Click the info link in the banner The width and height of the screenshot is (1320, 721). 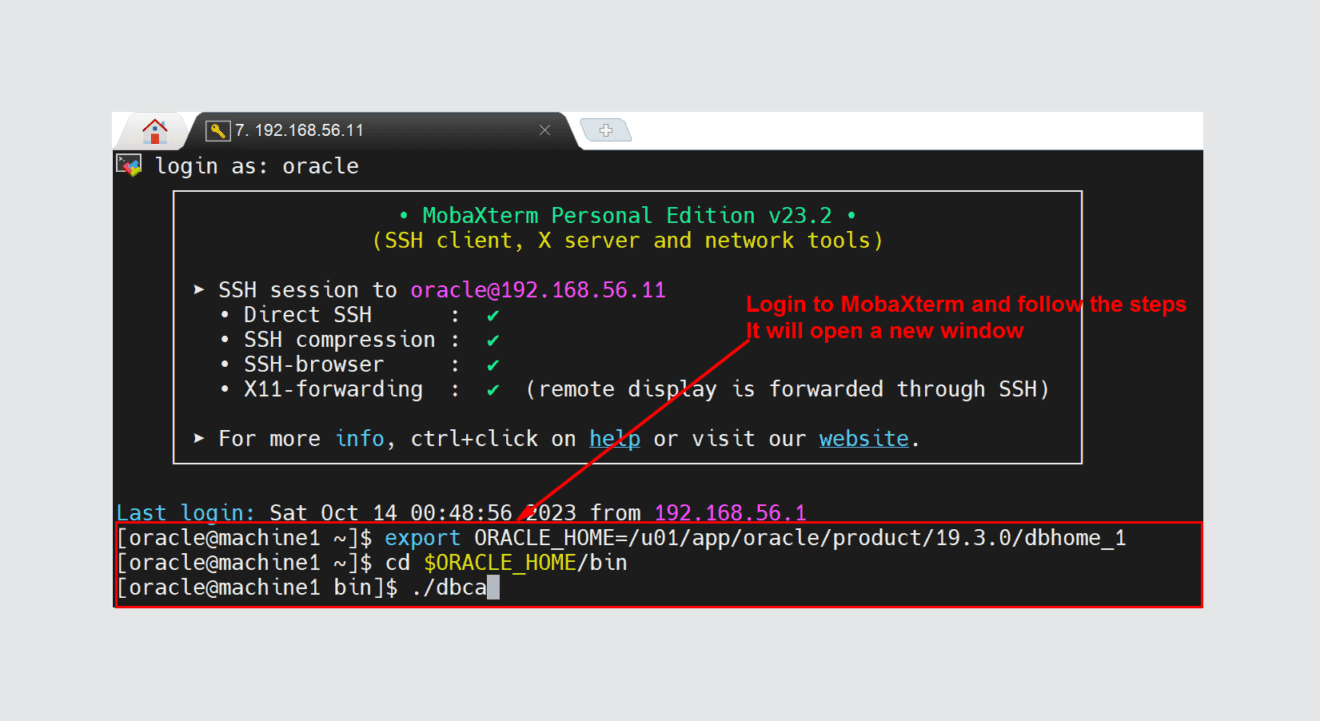pyautogui.click(x=360, y=438)
